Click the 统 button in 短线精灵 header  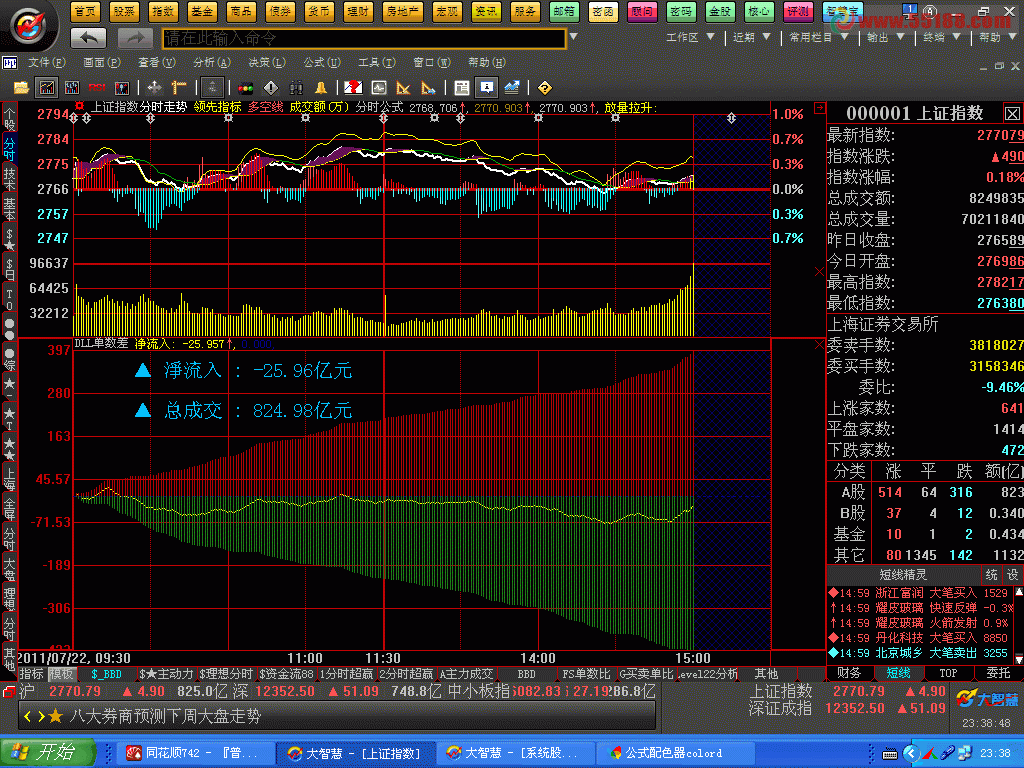pos(992,575)
